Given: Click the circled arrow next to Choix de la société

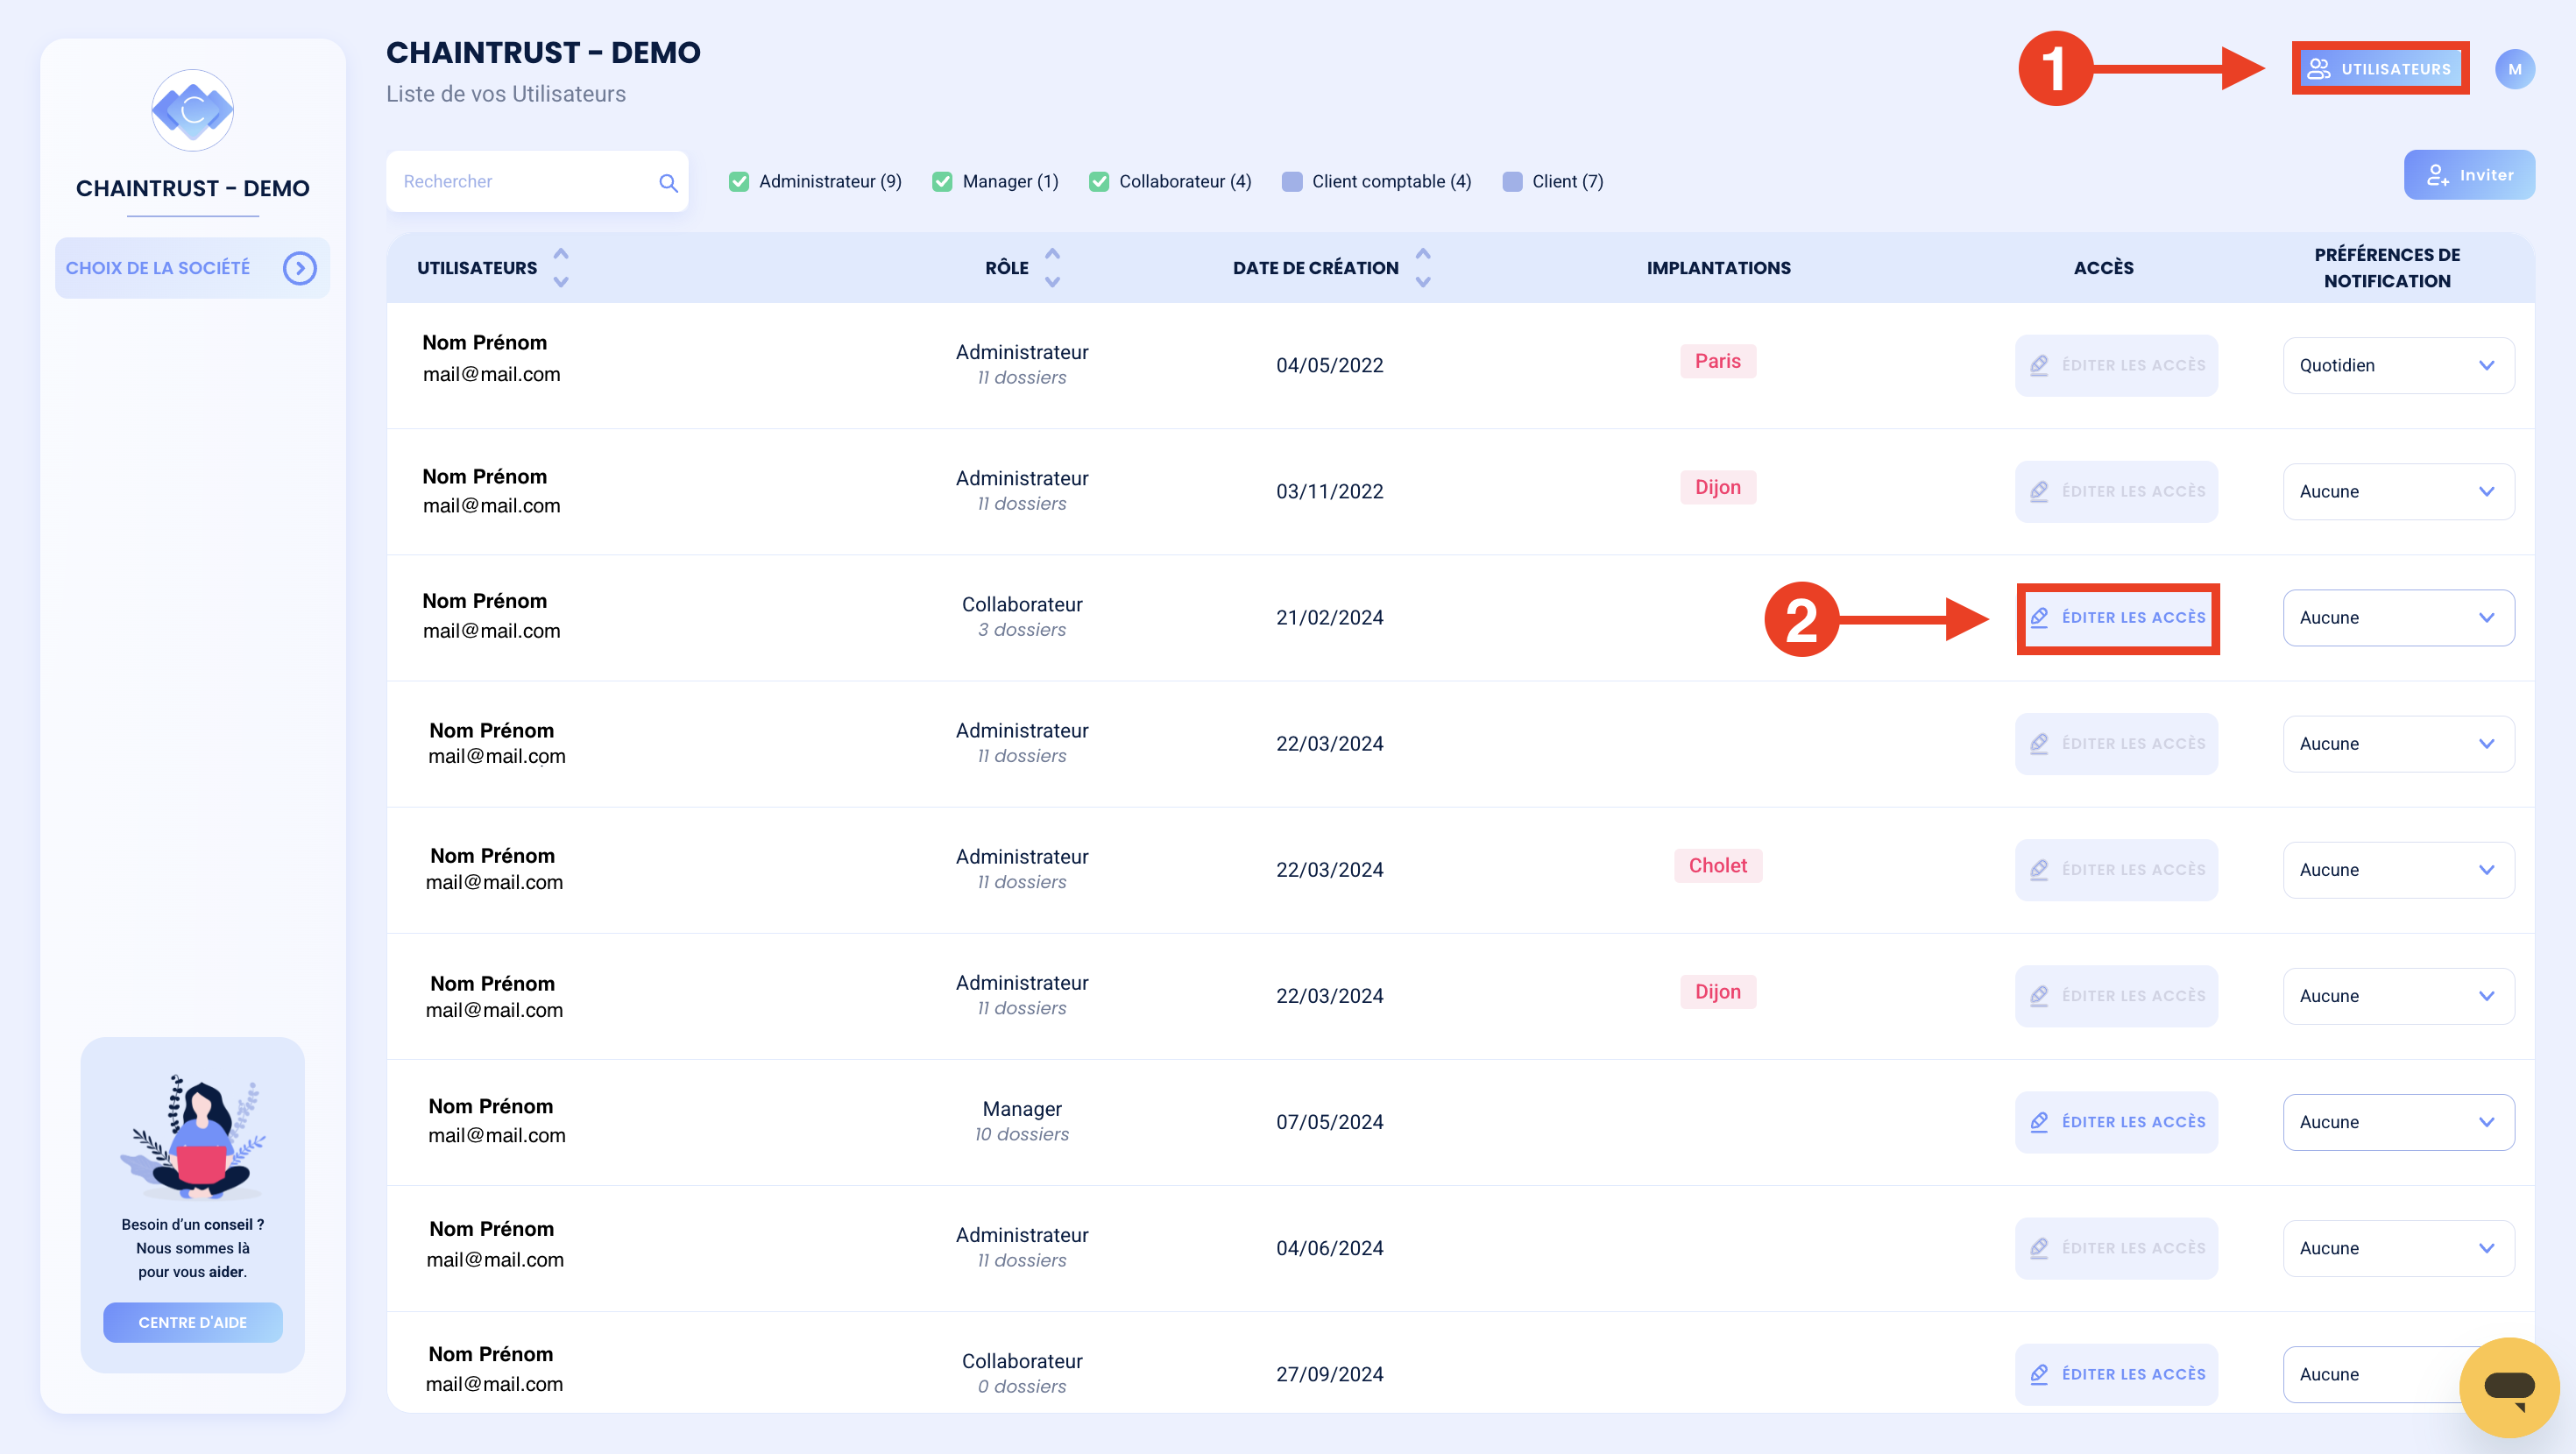Looking at the screenshot, I should (x=299, y=268).
